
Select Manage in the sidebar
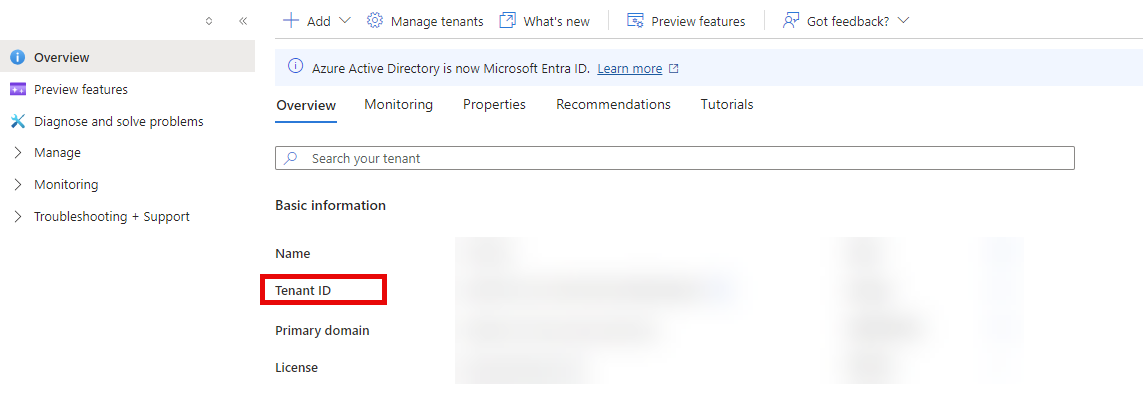point(57,153)
